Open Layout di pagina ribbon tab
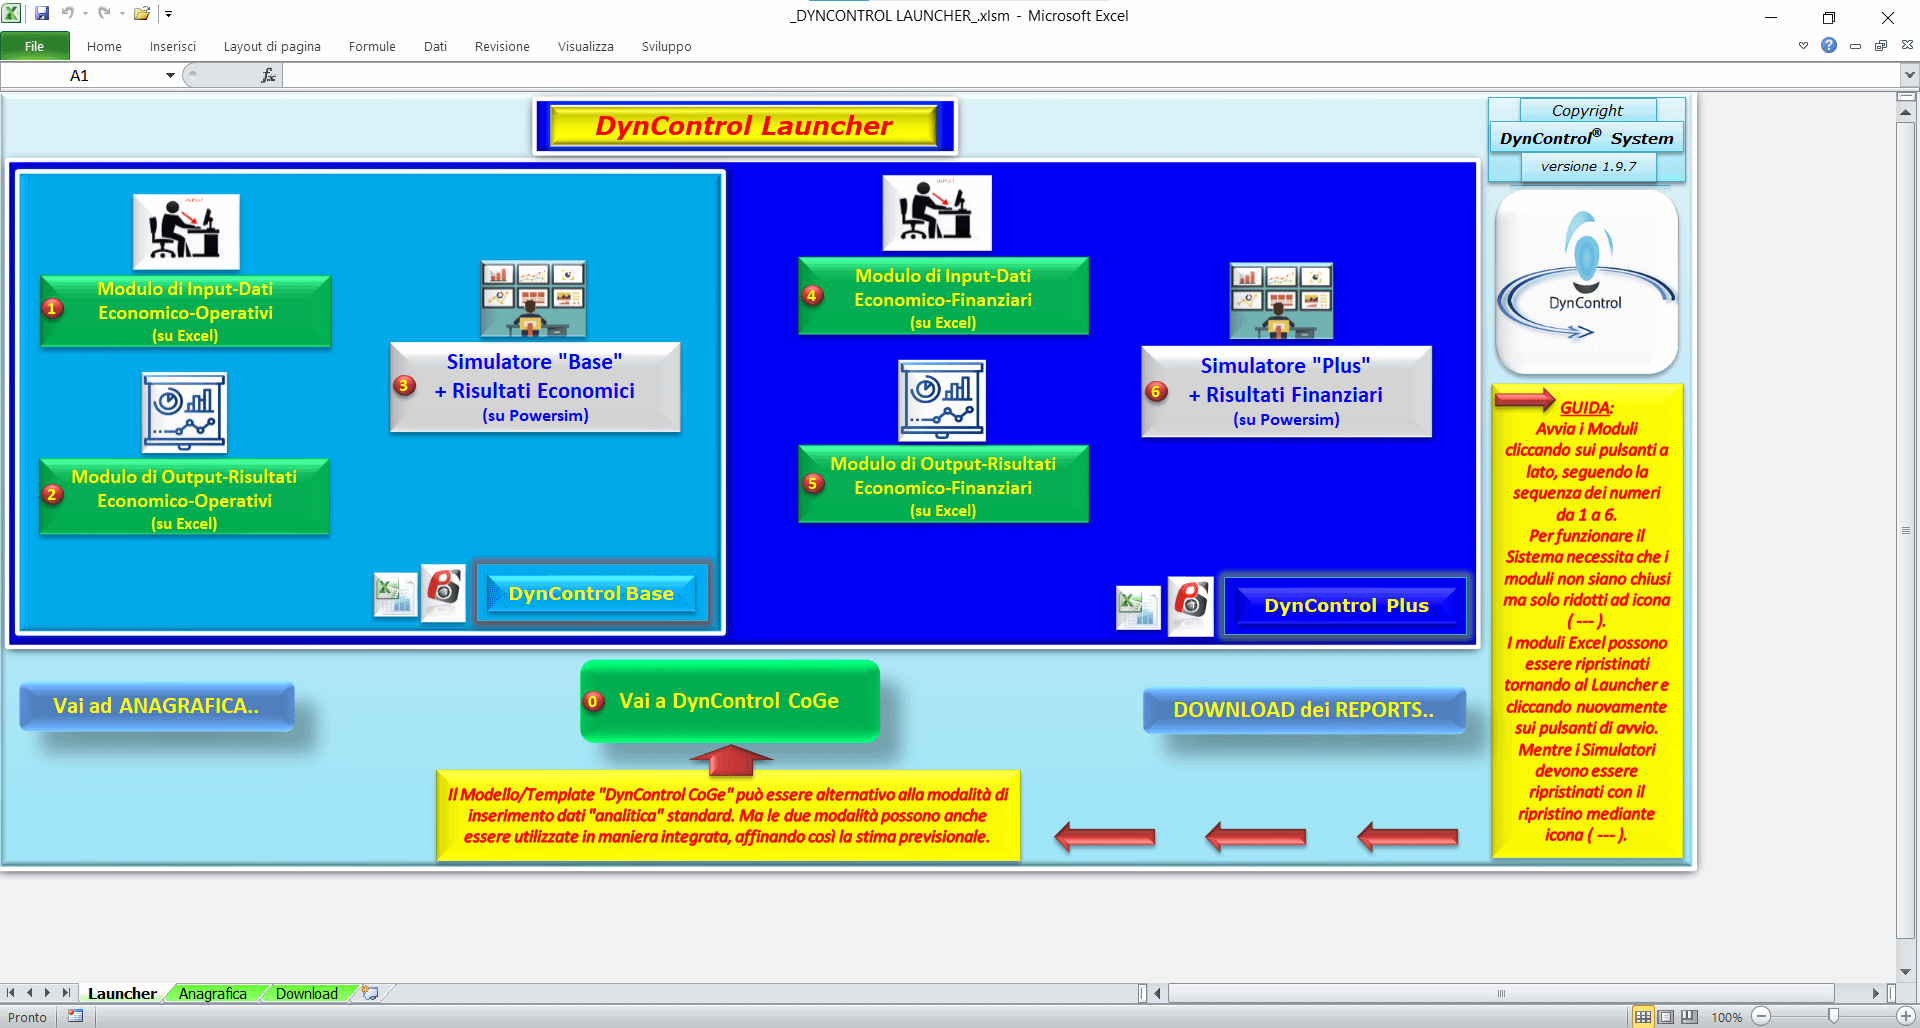 [x=272, y=46]
